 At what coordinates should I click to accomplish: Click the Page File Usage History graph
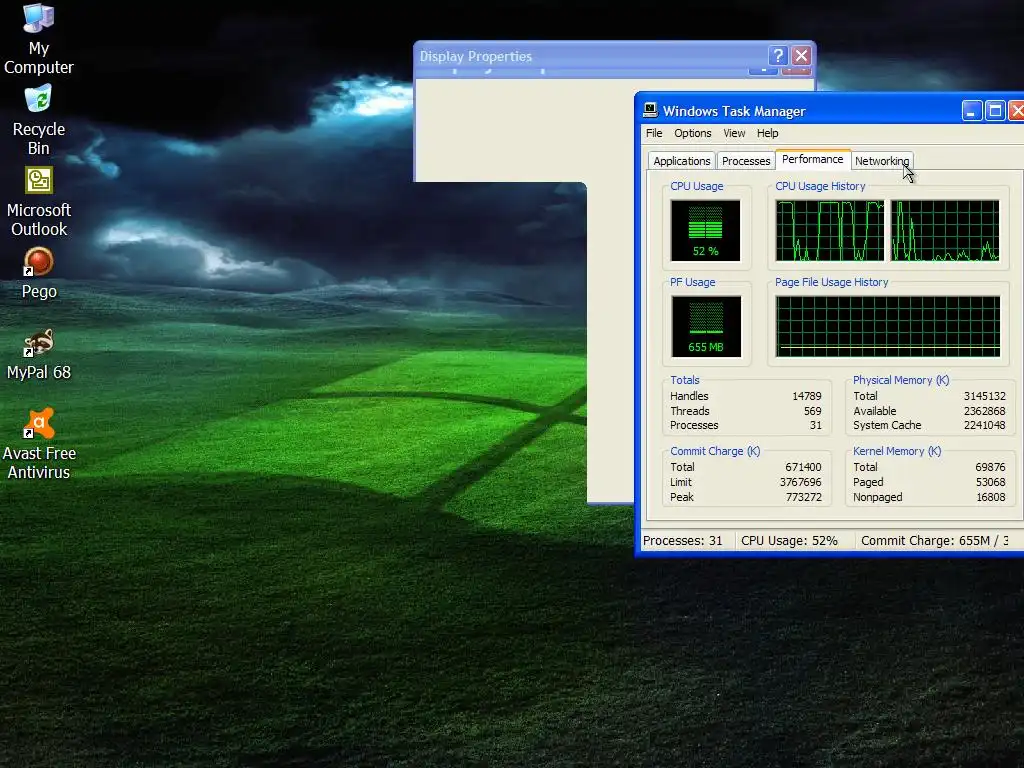point(888,327)
